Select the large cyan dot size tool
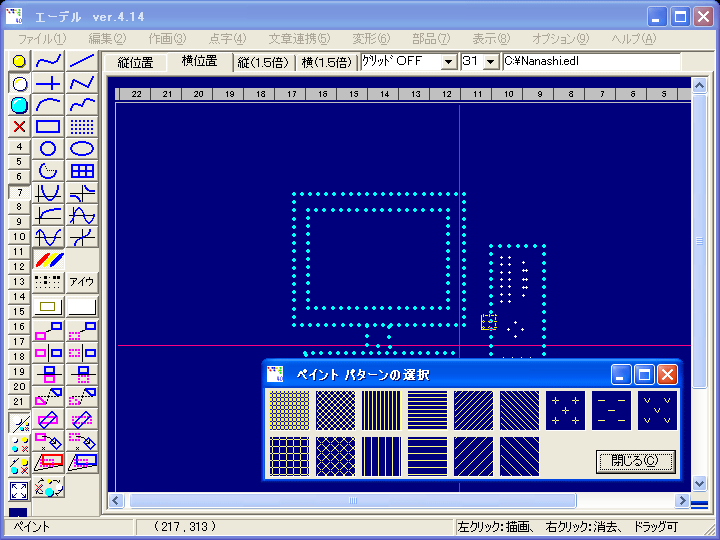720x540 pixels. click(19, 105)
